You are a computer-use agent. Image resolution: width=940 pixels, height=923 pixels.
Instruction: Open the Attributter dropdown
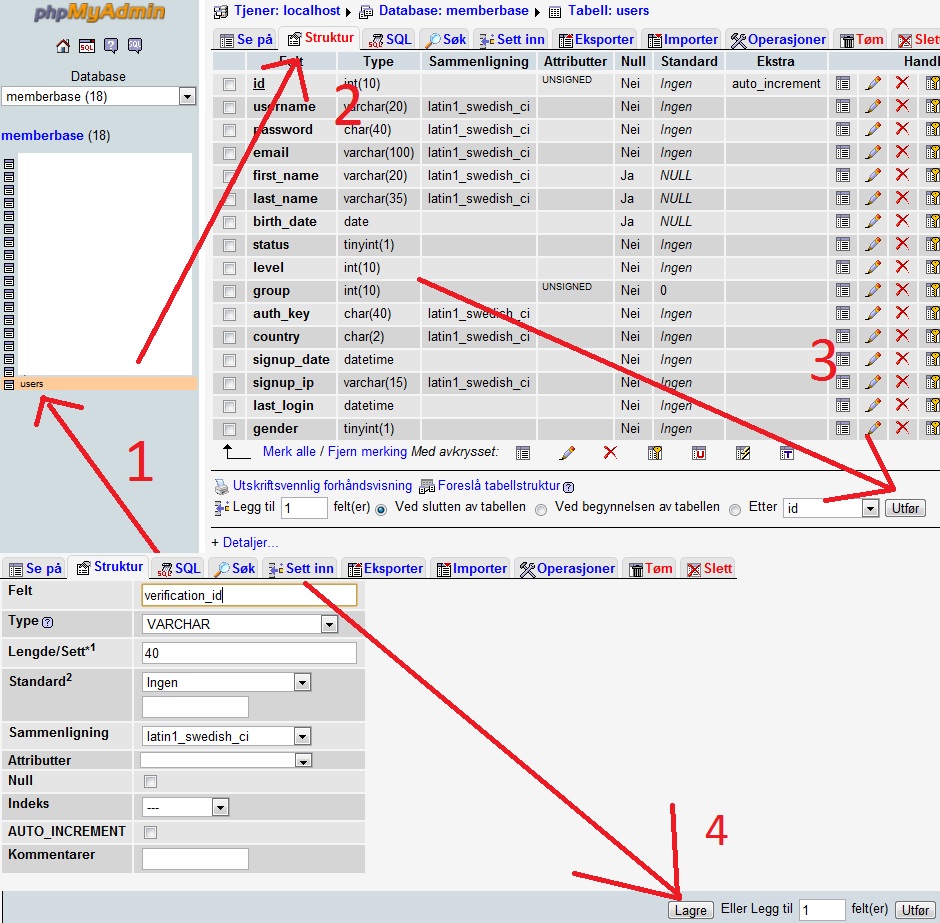point(226,761)
